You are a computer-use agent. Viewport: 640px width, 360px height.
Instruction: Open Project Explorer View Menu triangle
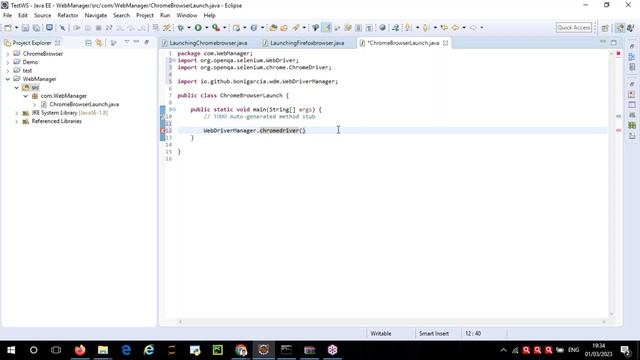click(127, 42)
